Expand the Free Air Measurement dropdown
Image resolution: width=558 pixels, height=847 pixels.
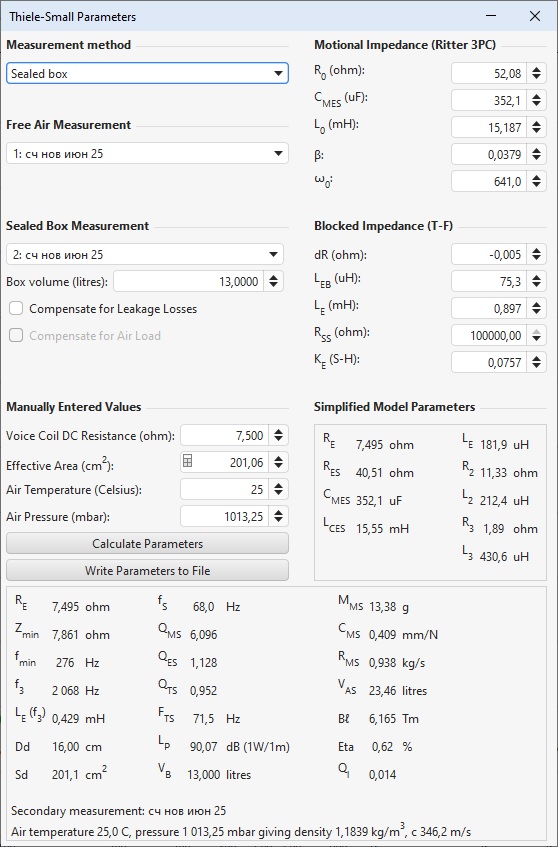point(147,153)
